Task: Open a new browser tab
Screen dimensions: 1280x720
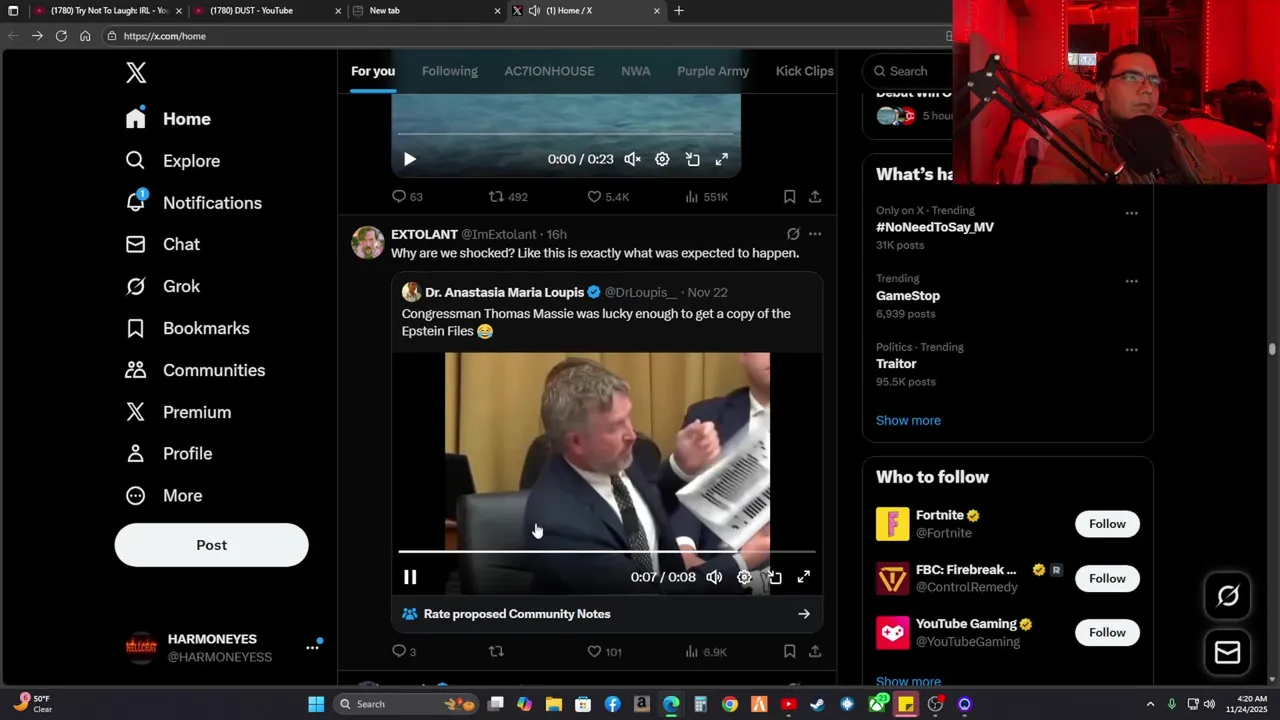Action: (679, 10)
